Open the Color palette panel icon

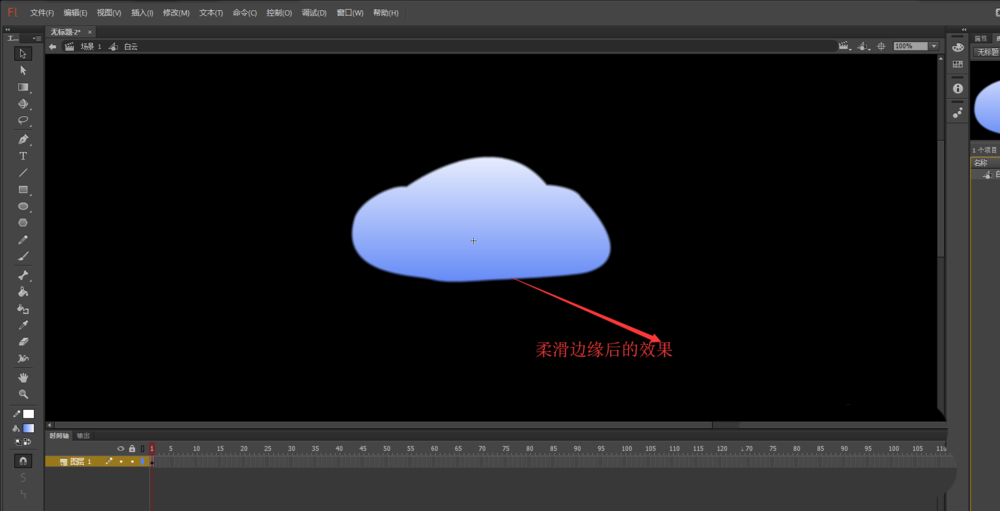click(957, 48)
